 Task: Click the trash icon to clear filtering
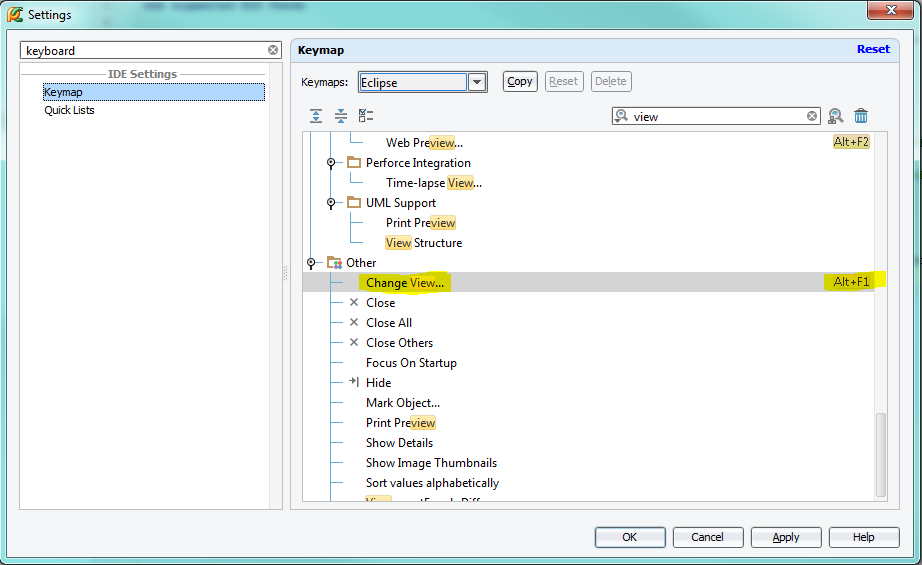pyautogui.click(x=861, y=116)
